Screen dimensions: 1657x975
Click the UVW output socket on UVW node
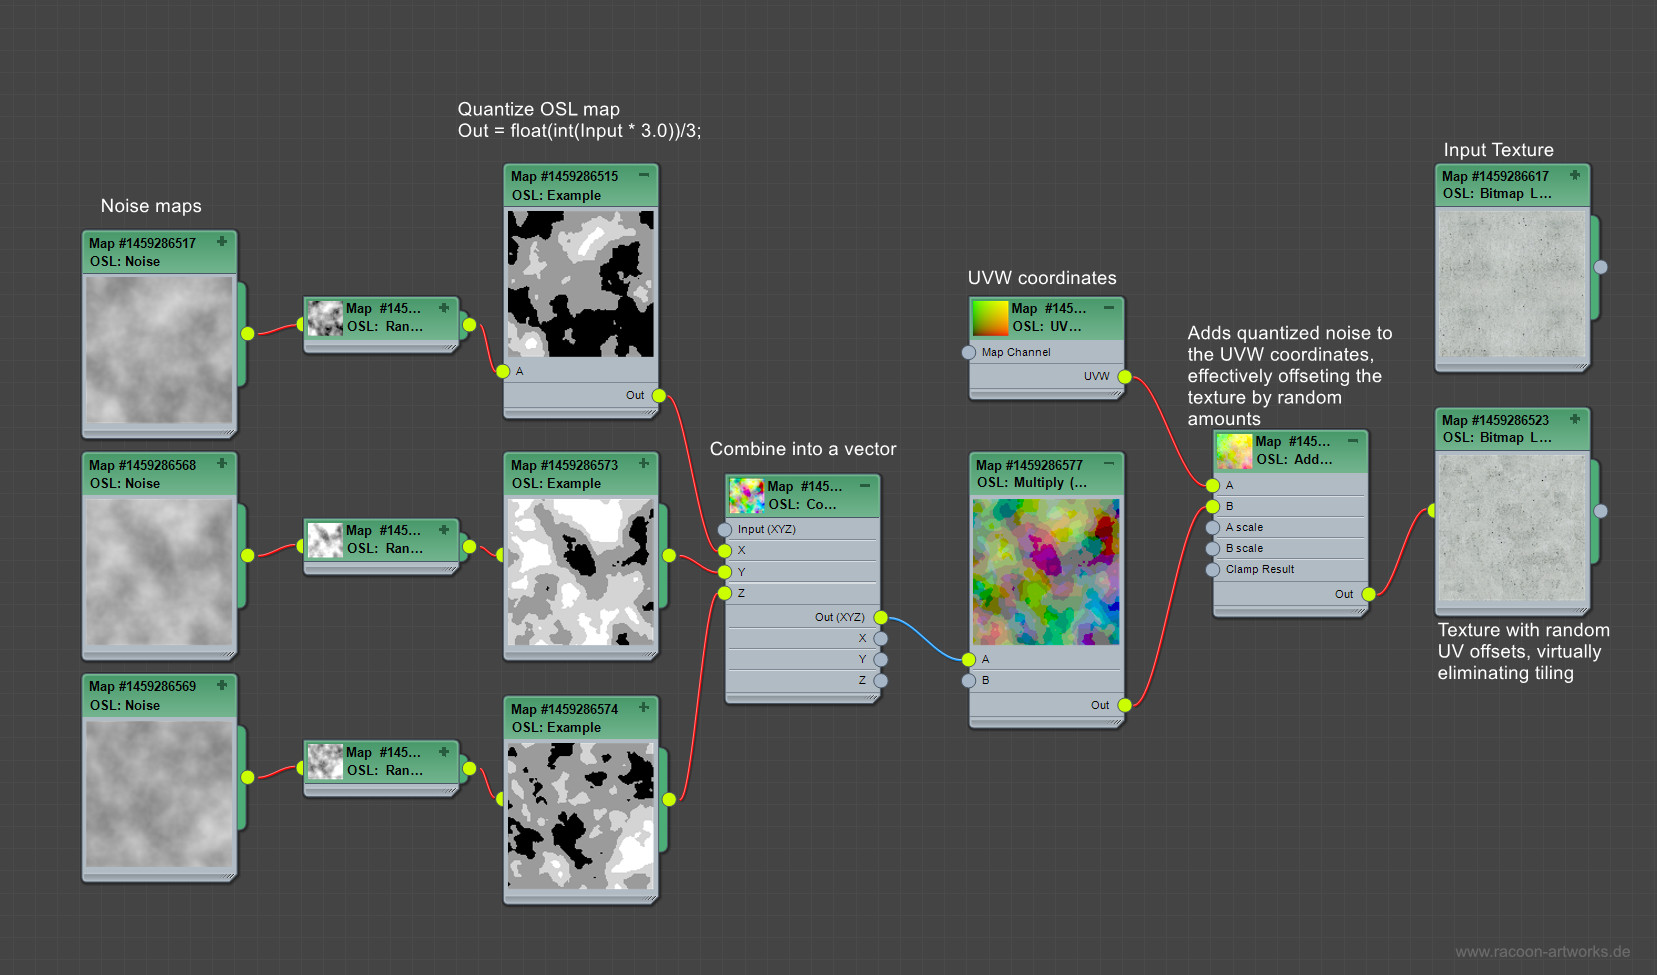[1125, 377]
